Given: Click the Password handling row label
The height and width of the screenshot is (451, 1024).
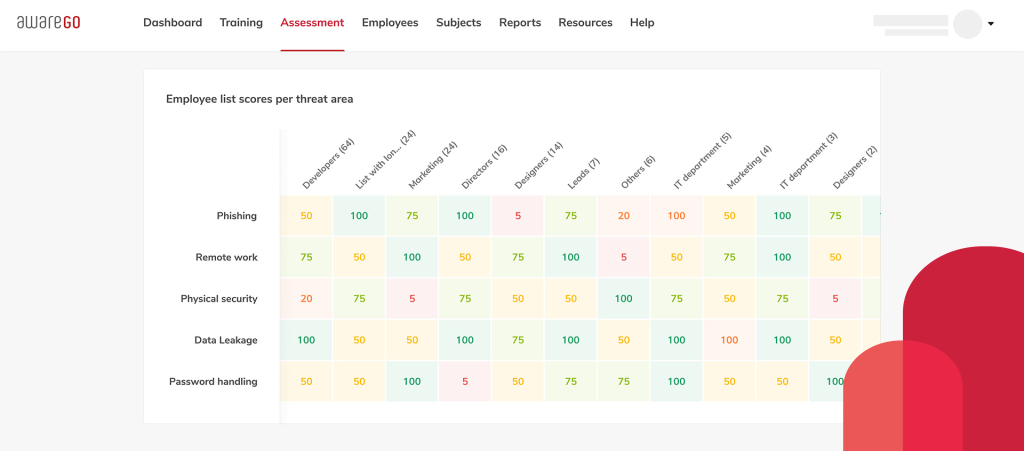Looking at the screenshot, I should 213,382.
